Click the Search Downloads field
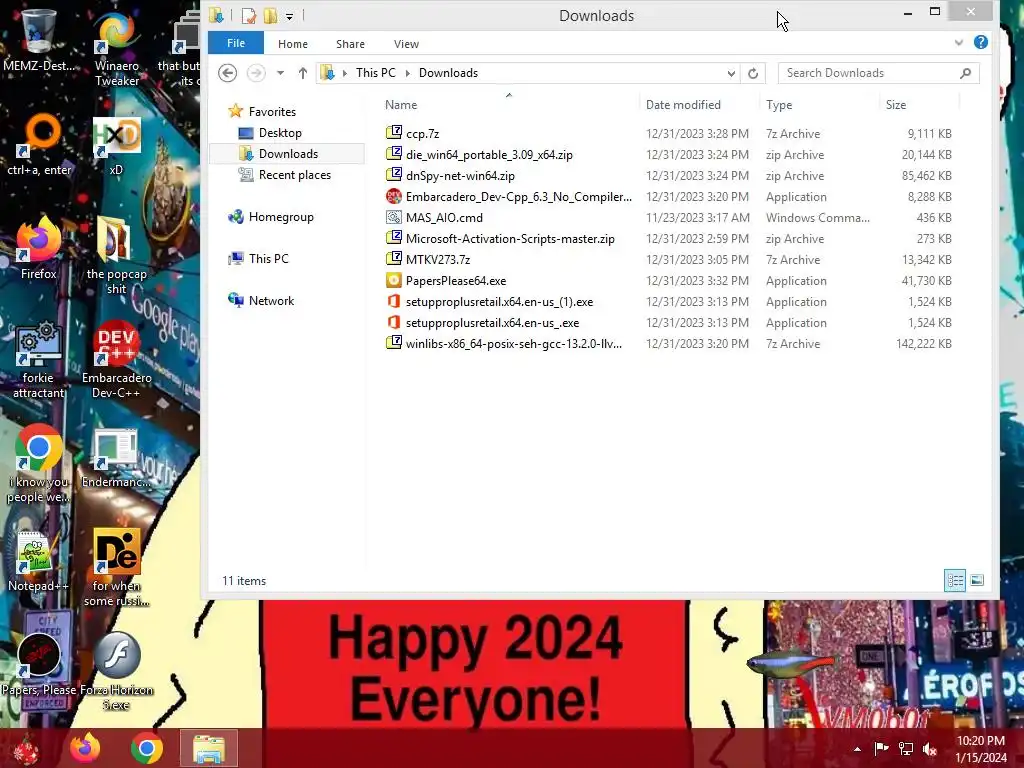The height and width of the screenshot is (768, 1024). coord(878,73)
